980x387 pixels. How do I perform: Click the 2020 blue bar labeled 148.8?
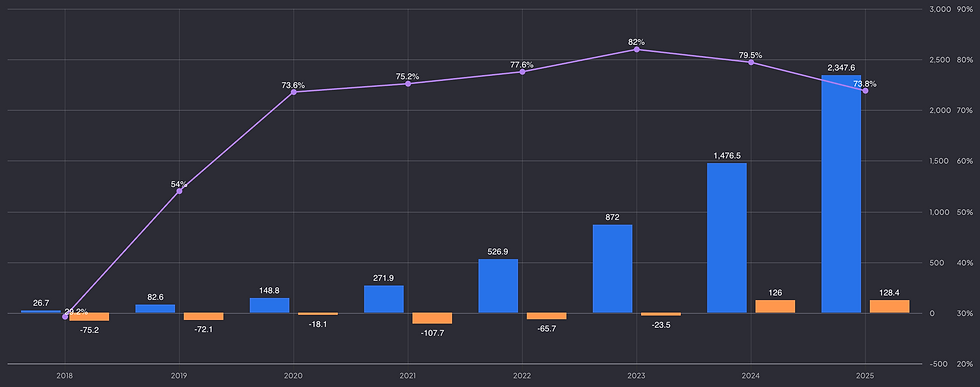pos(269,305)
